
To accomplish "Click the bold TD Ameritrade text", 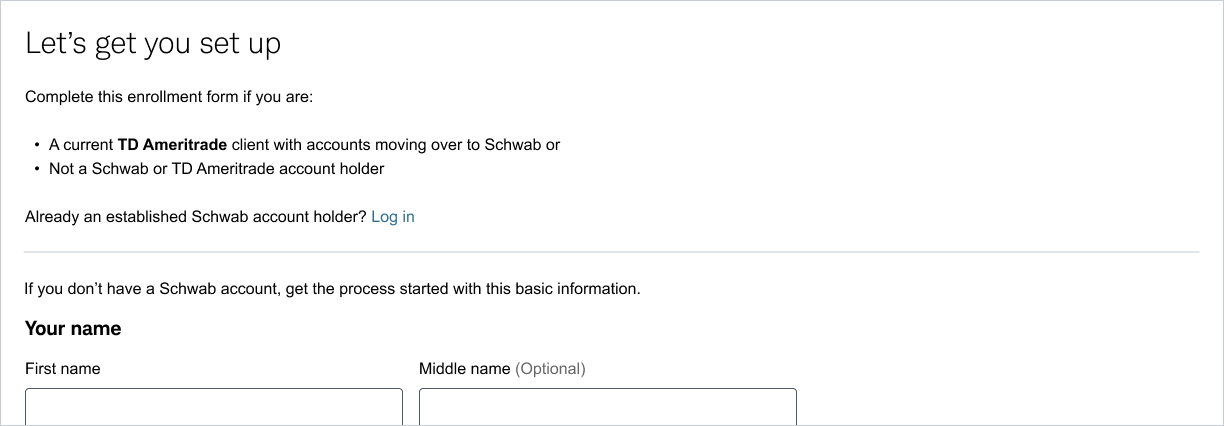I will point(172,145).
